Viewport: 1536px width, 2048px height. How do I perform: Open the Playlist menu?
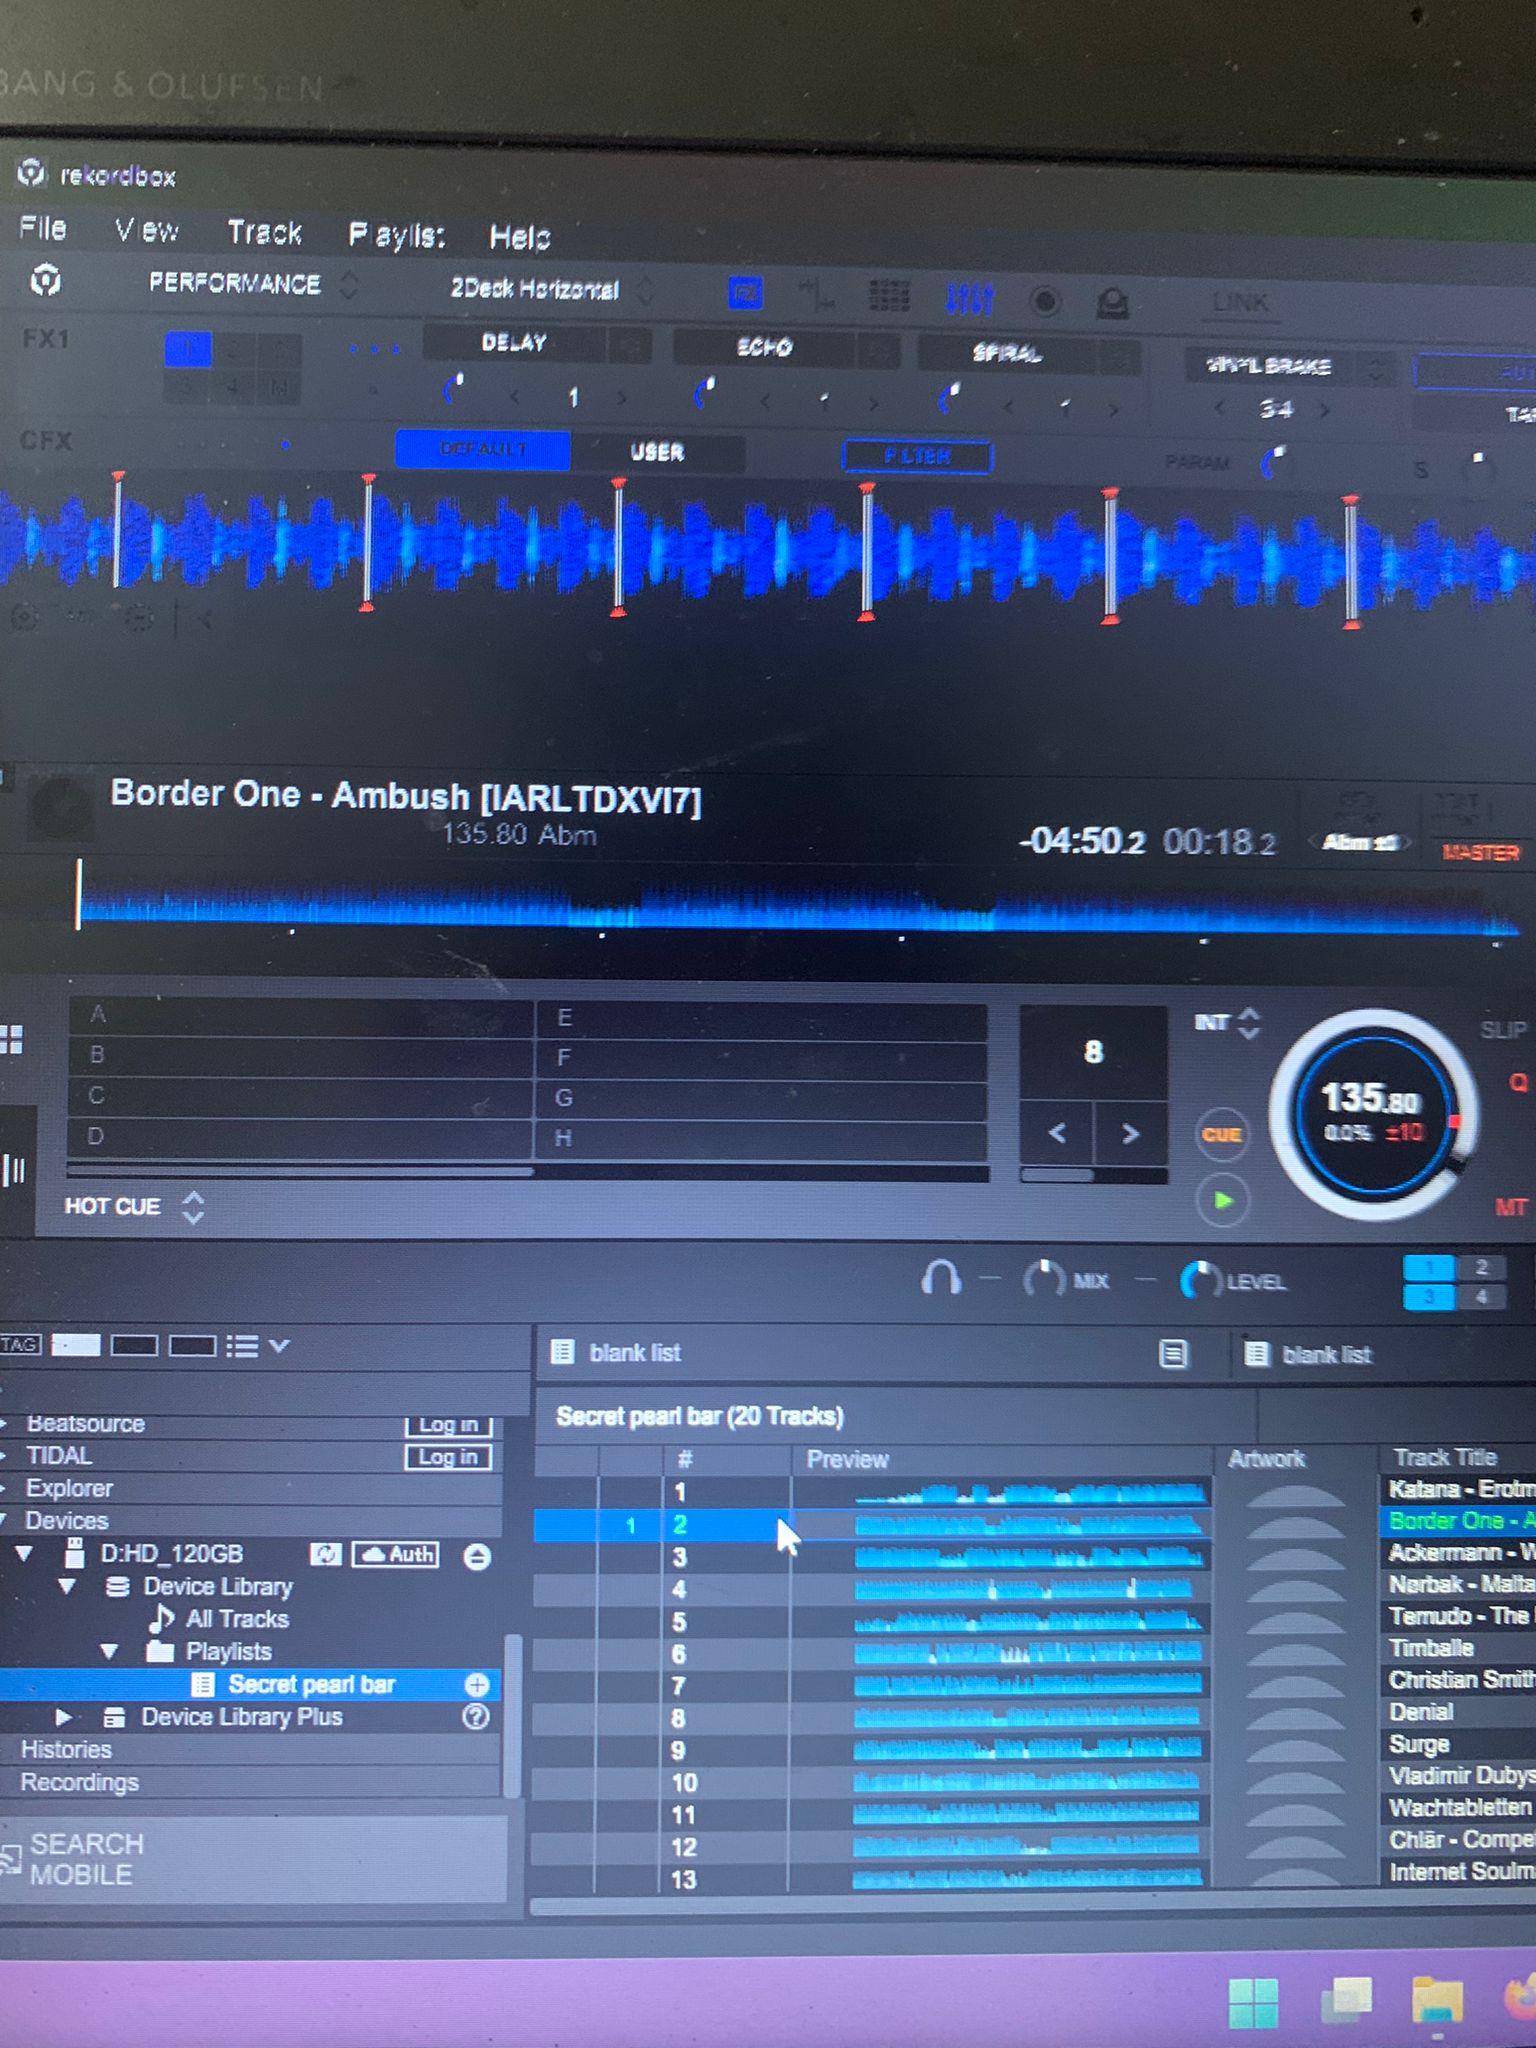coord(396,236)
